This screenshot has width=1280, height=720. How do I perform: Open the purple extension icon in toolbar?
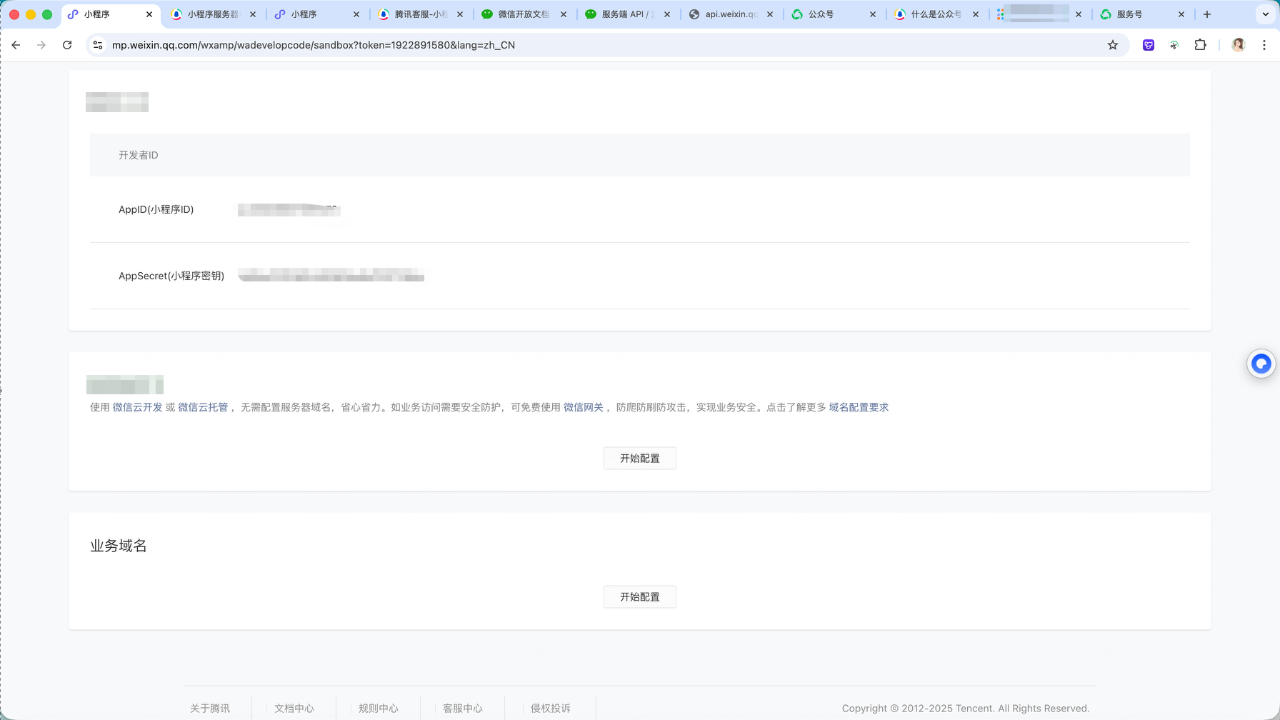[1149, 45]
